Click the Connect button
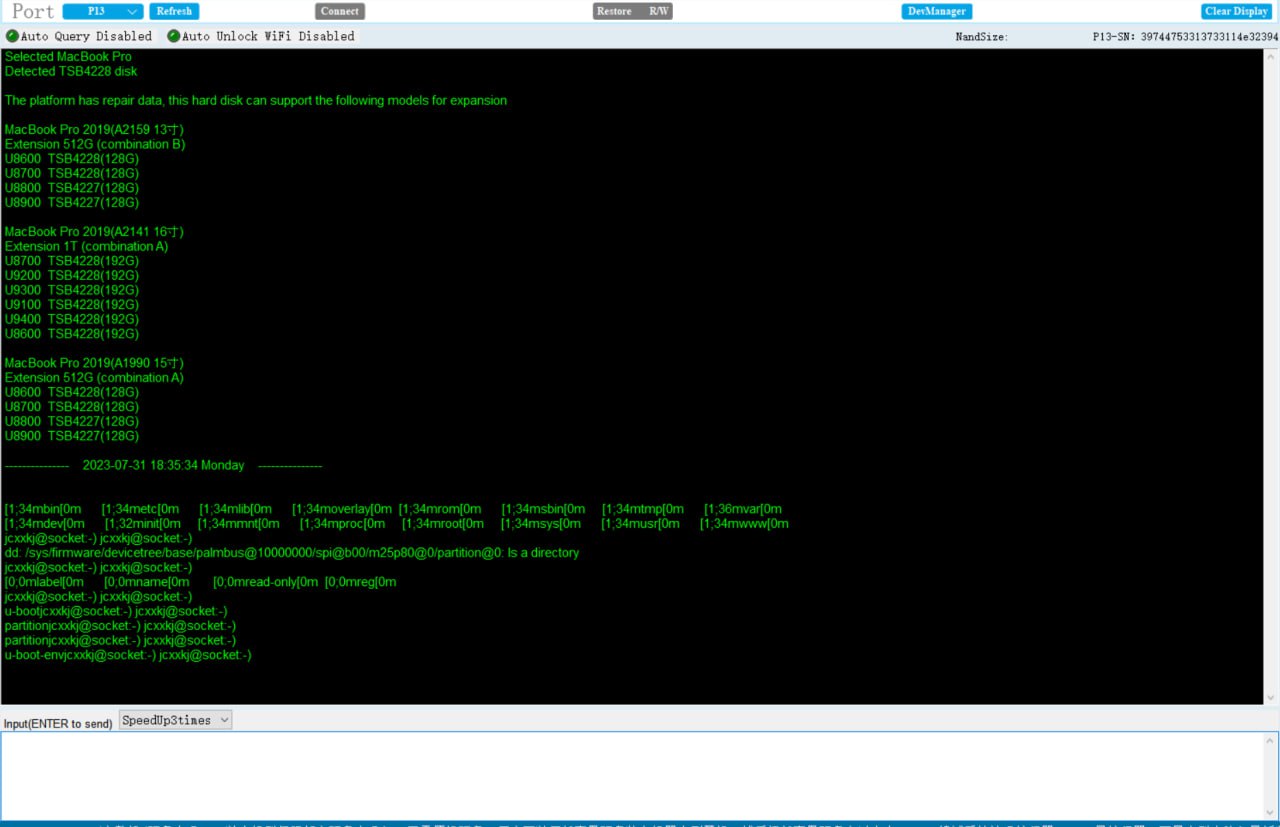Screen dimensions: 1280x827 coord(340,11)
